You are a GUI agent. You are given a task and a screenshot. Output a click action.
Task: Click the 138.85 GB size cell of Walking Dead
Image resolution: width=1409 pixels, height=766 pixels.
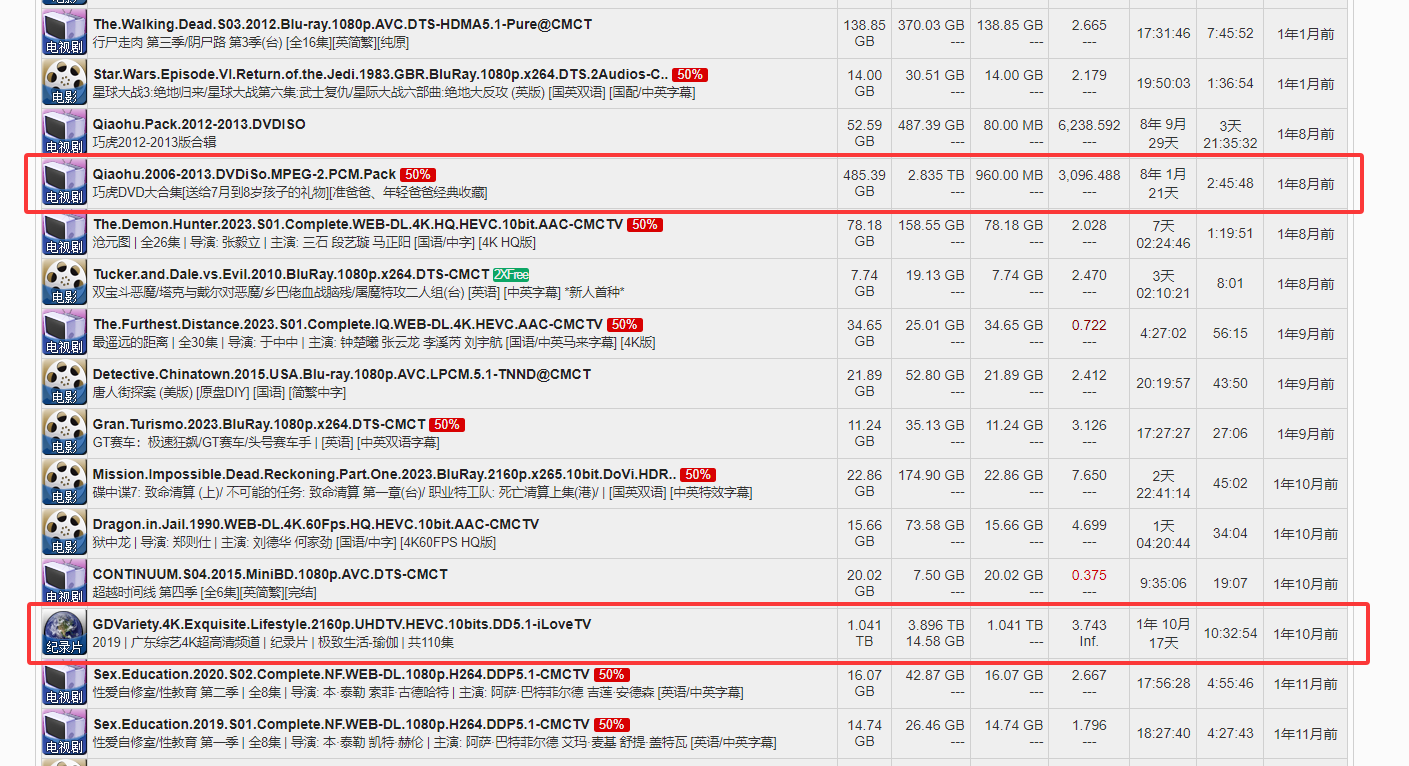point(864,33)
